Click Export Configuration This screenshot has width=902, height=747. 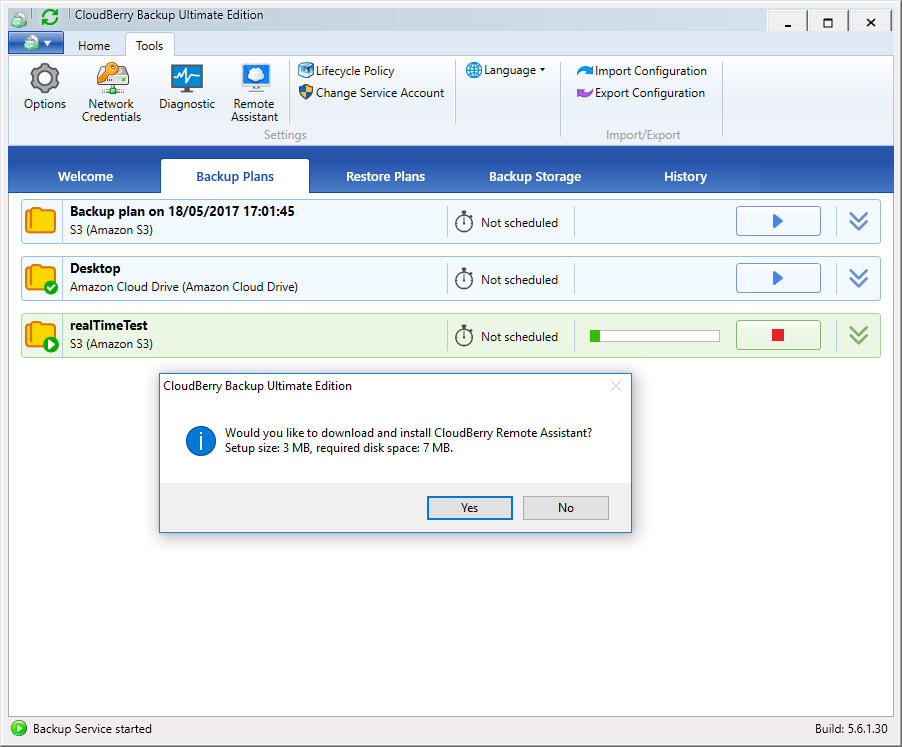(x=640, y=93)
